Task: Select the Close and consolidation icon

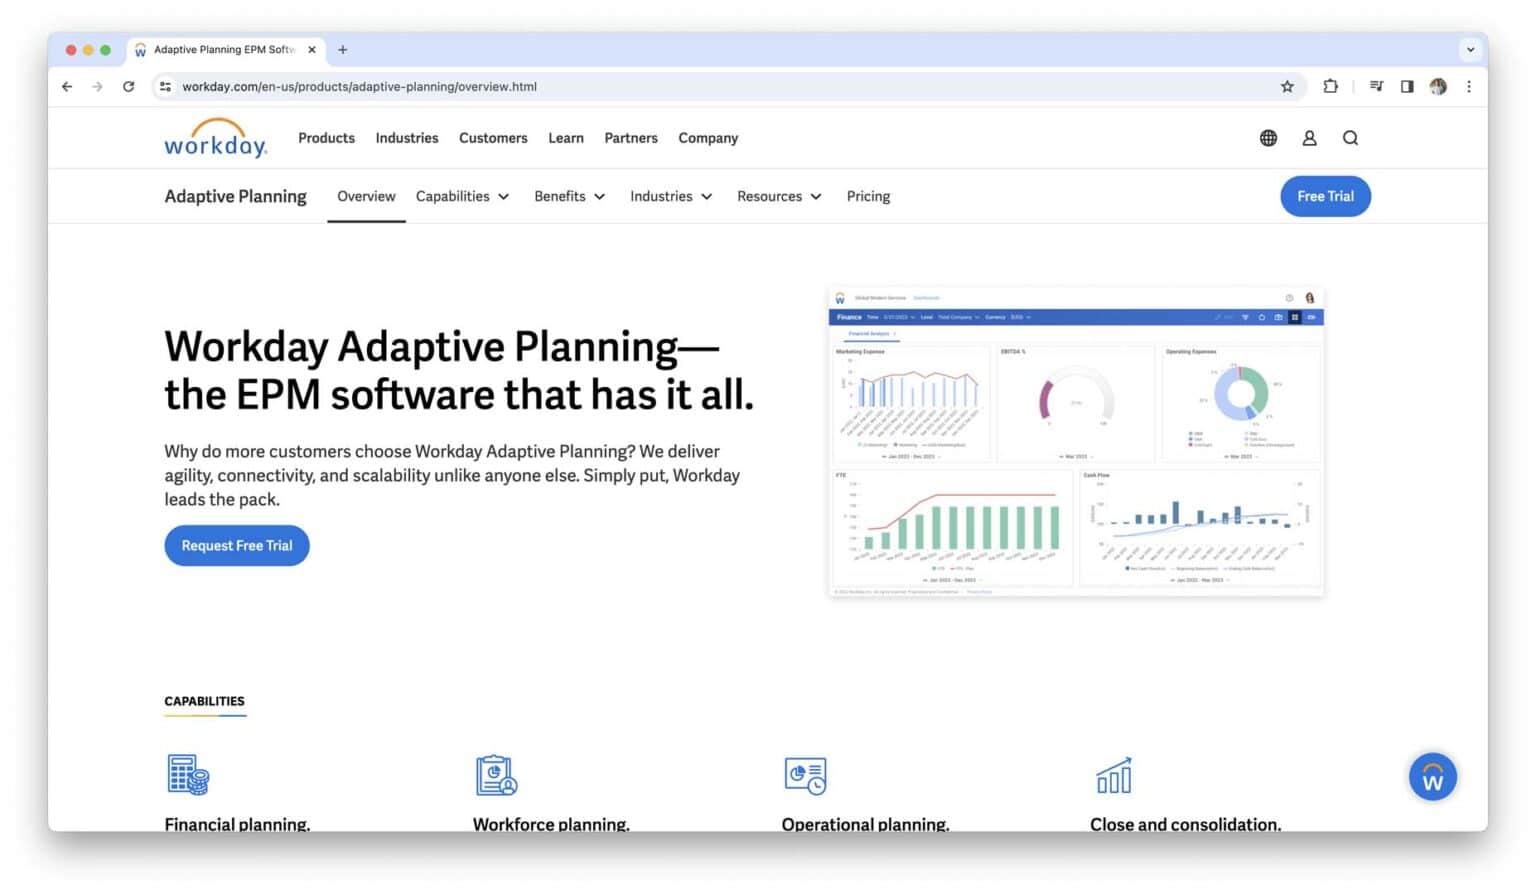Action: click(1113, 775)
